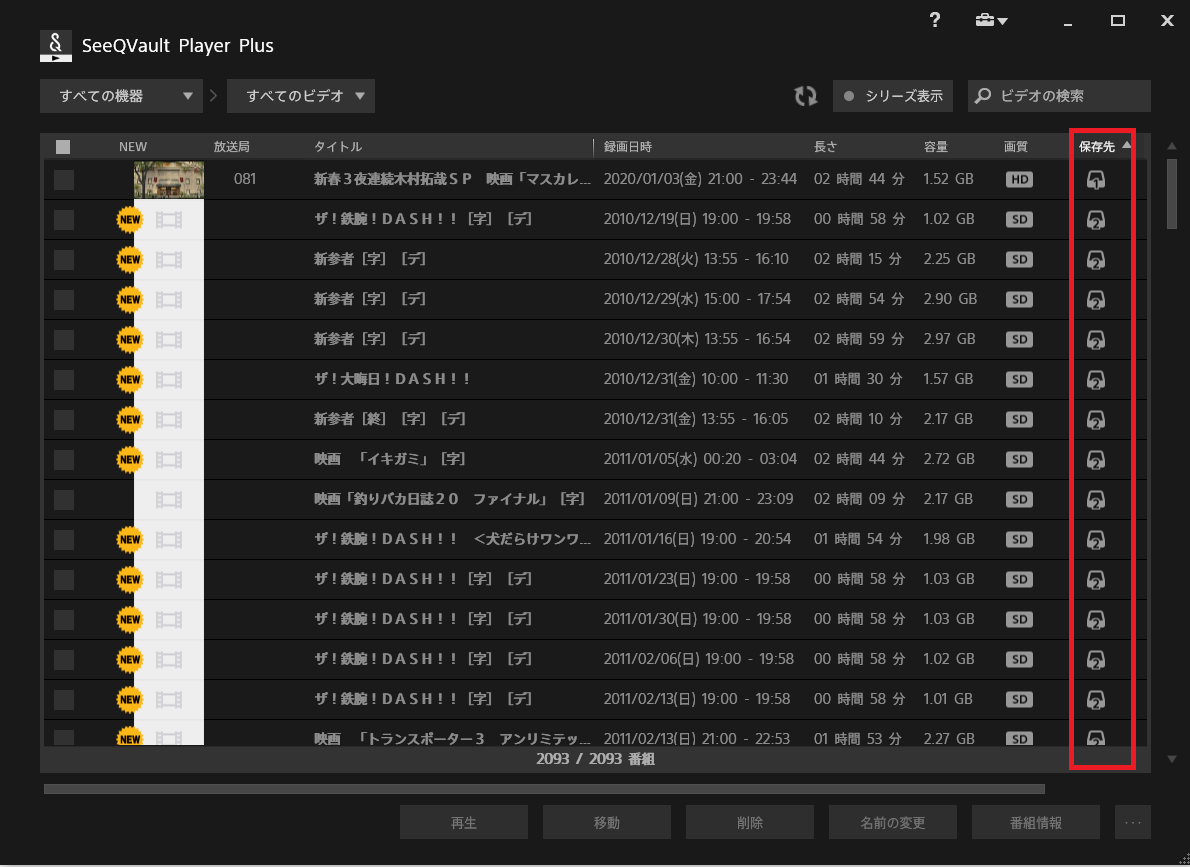1190x867 pixels.
Task: Open the すべてのビデオ dropdown
Action: click(x=301, y=96)
